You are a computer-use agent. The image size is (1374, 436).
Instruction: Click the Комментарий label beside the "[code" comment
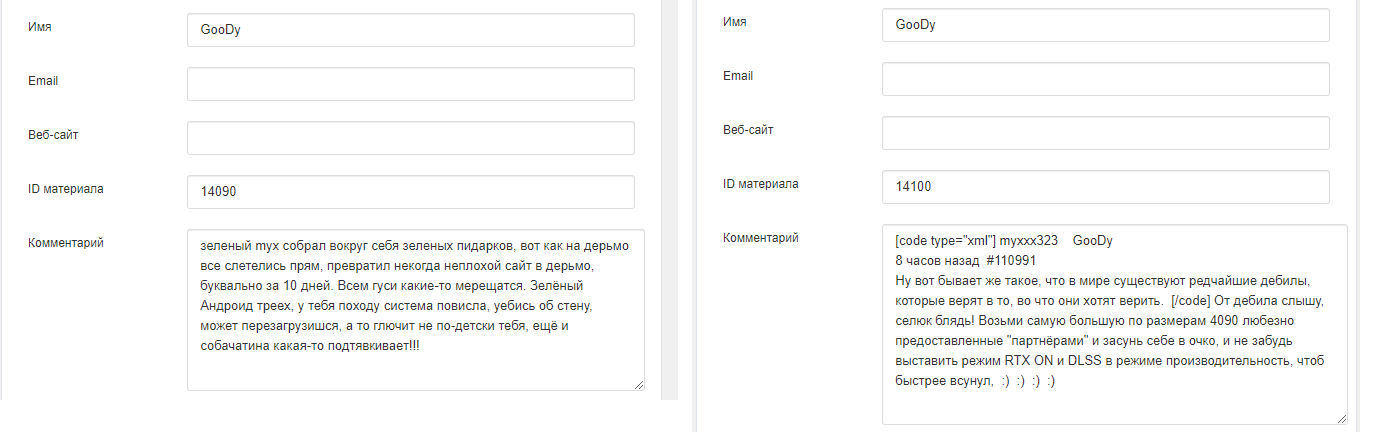[x=761, y=238]
